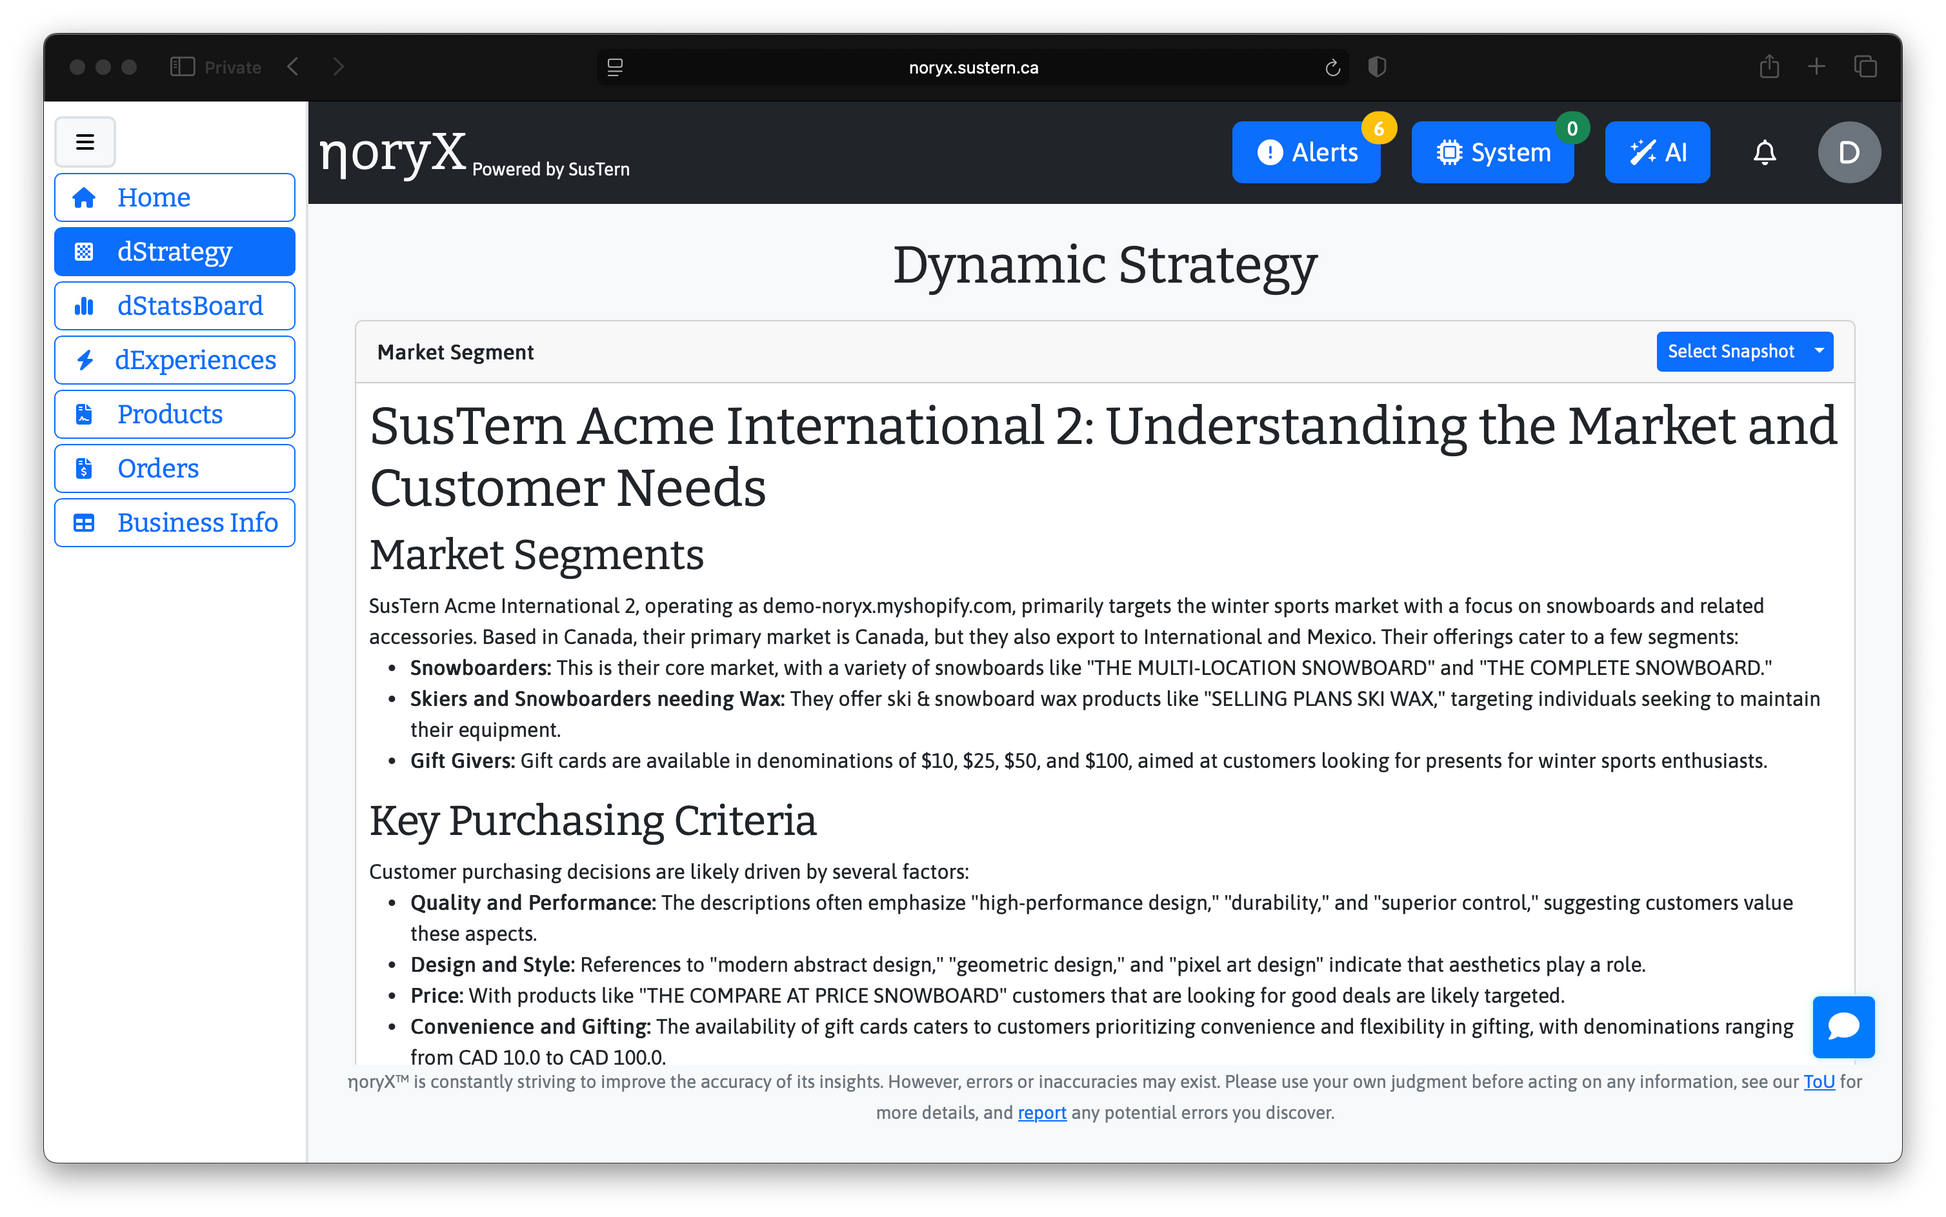
Task: Click Powered by SusTern text
Action: coord(551,169)
